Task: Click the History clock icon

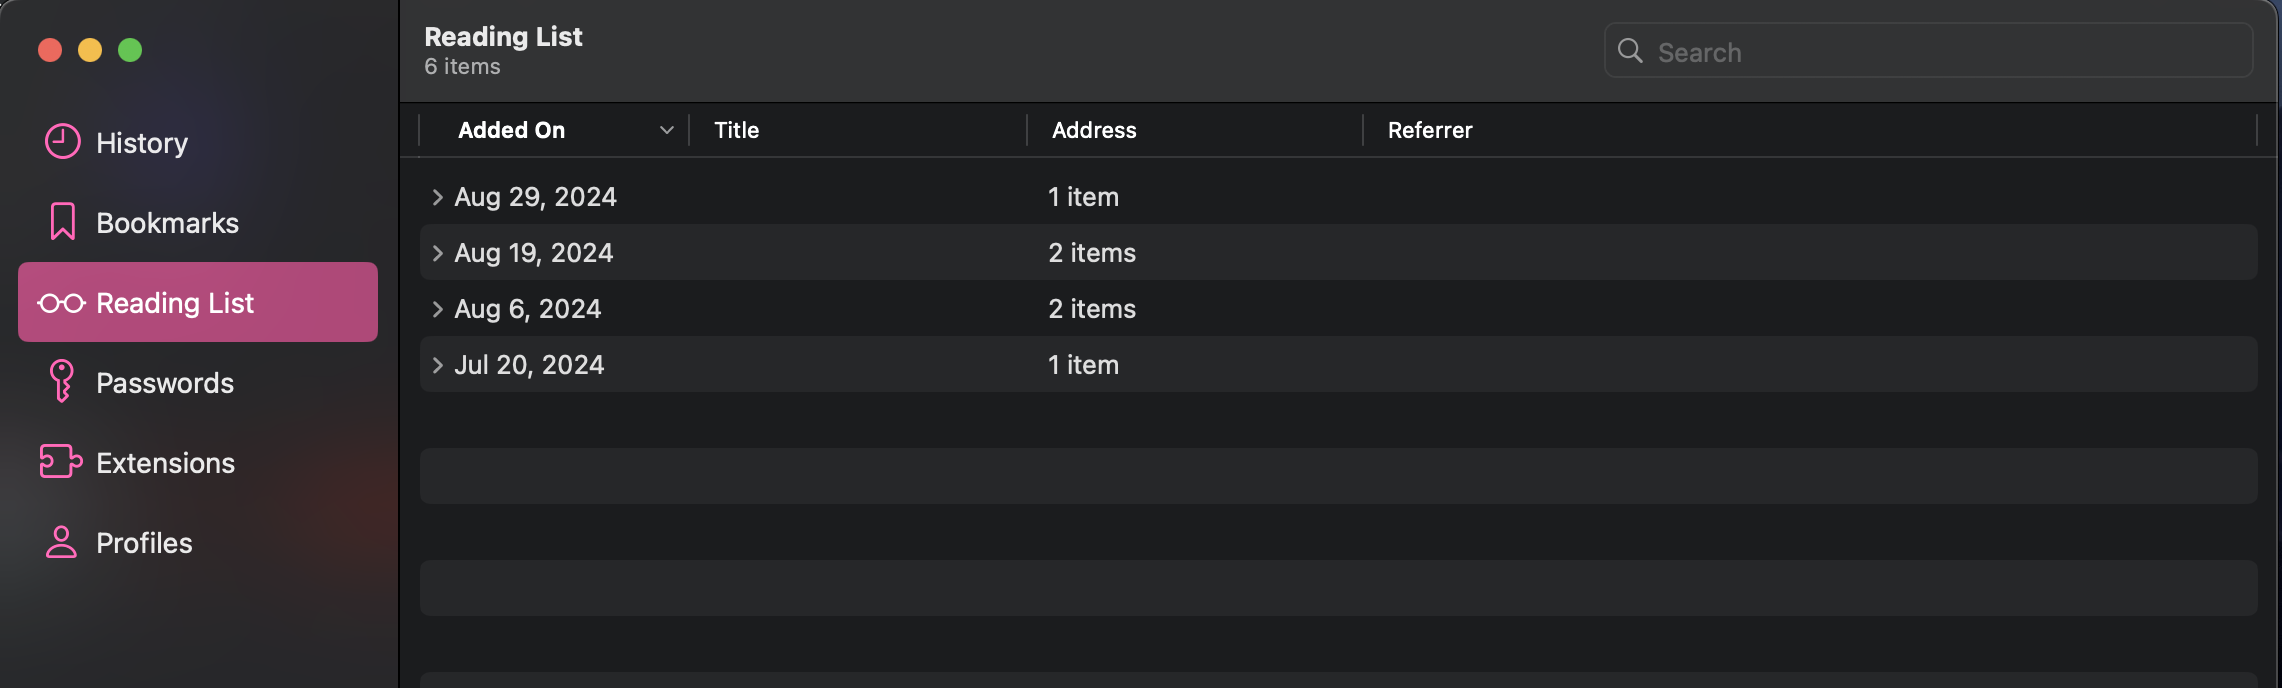Action: pyautogui.click(x=62, y=142)
